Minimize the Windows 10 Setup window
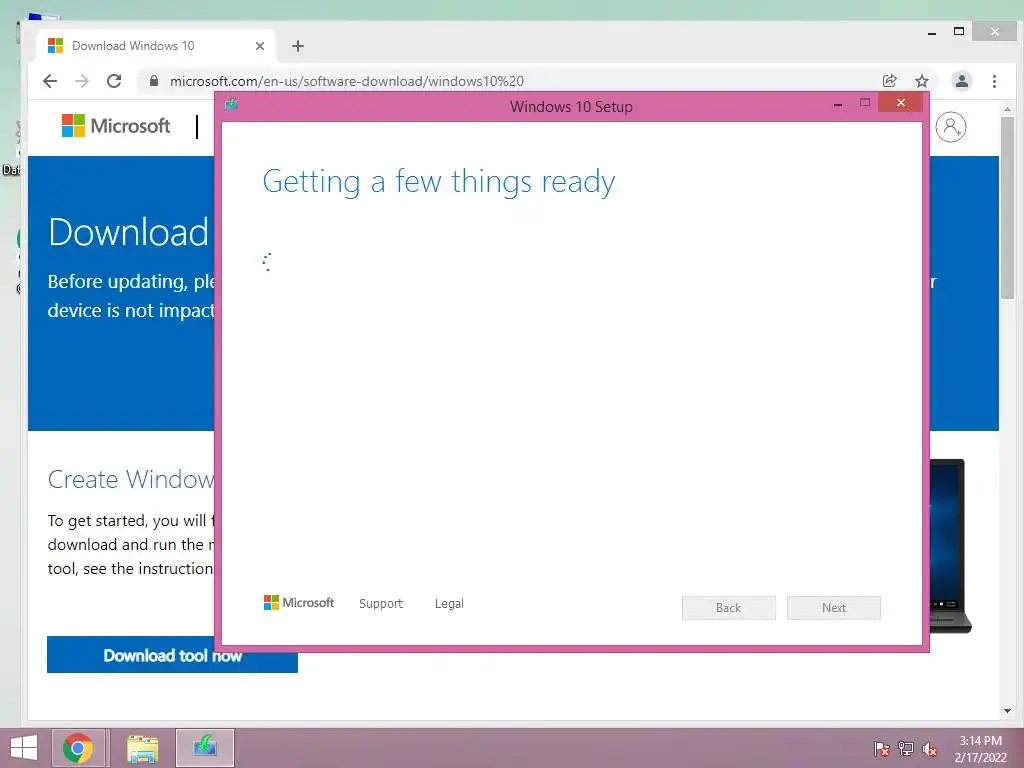The image size is (1024, 768). tap(838, 103)
